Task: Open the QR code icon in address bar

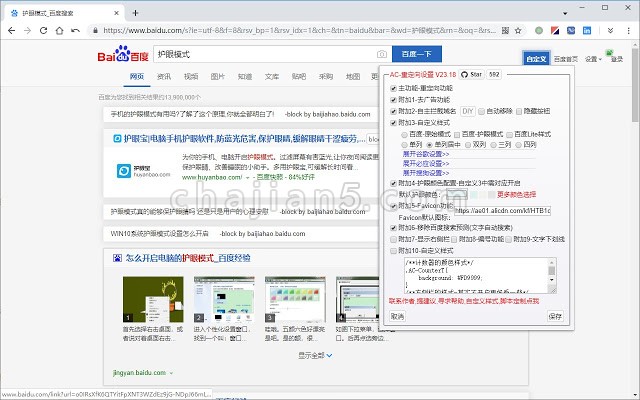Action: (505, 31)
